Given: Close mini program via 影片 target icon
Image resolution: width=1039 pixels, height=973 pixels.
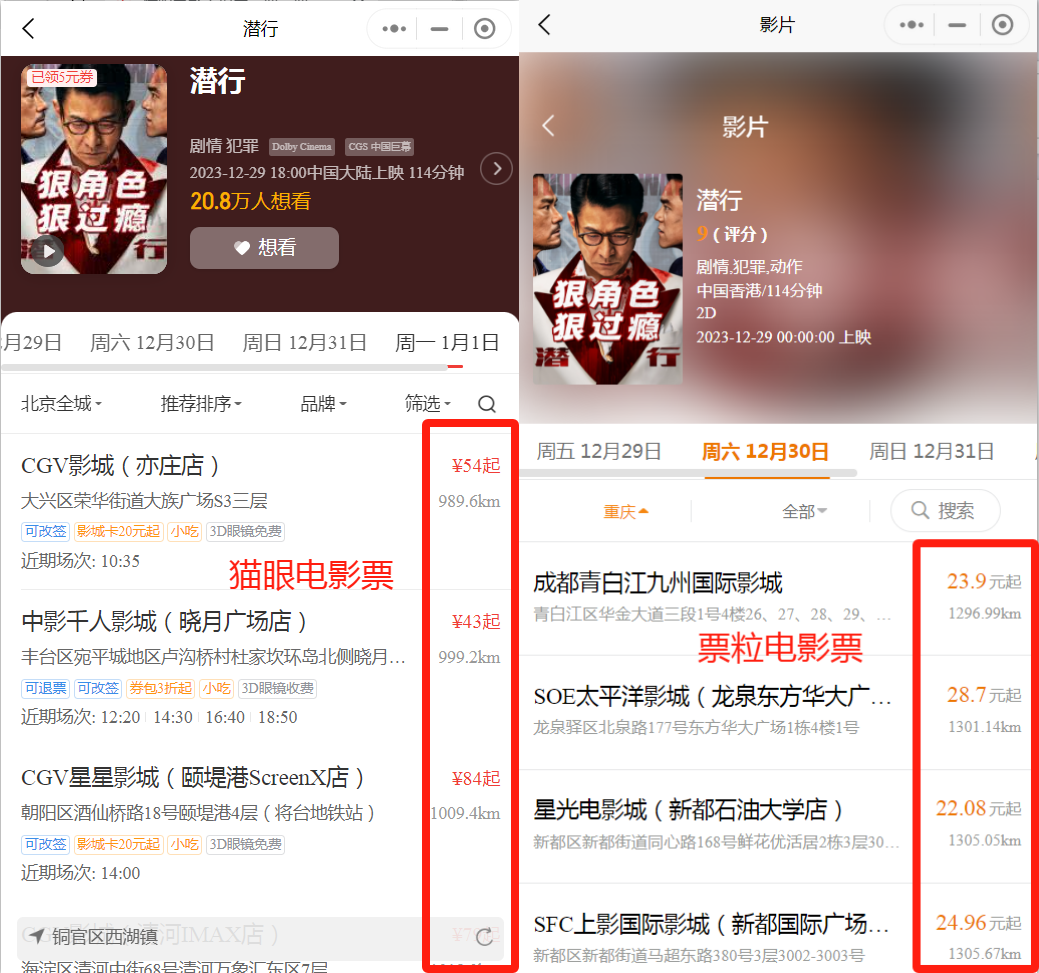Looking at the screenshot, I should [x=1002, y=26].
